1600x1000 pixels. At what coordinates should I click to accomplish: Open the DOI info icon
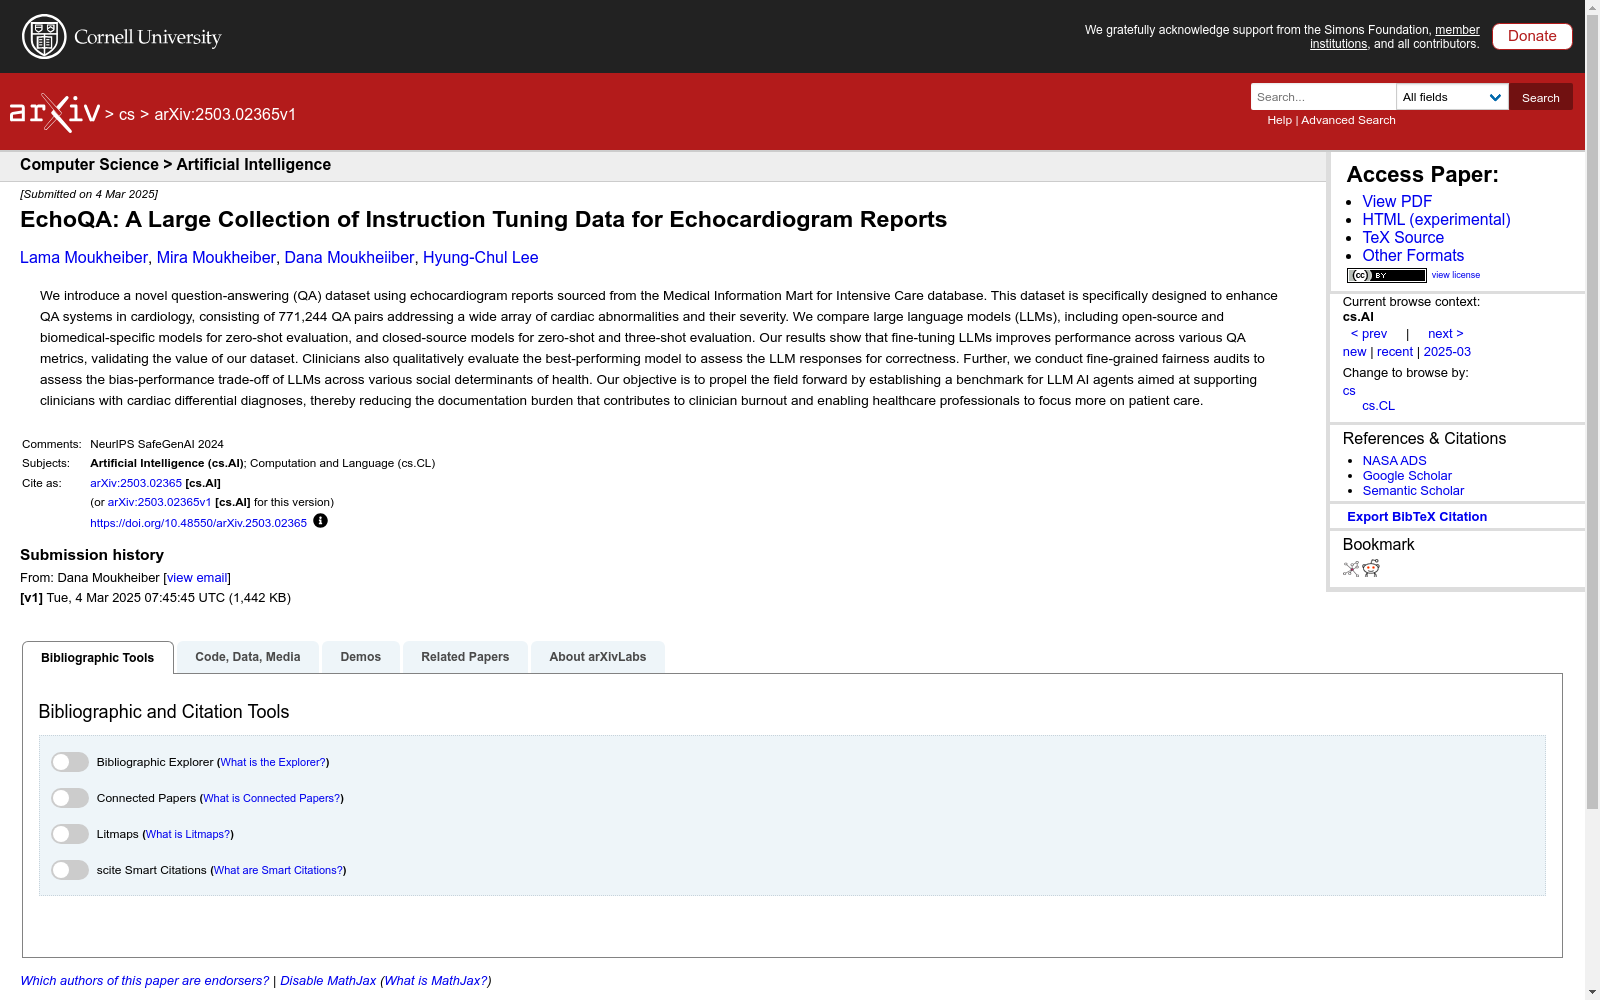[x=320, y=521]
